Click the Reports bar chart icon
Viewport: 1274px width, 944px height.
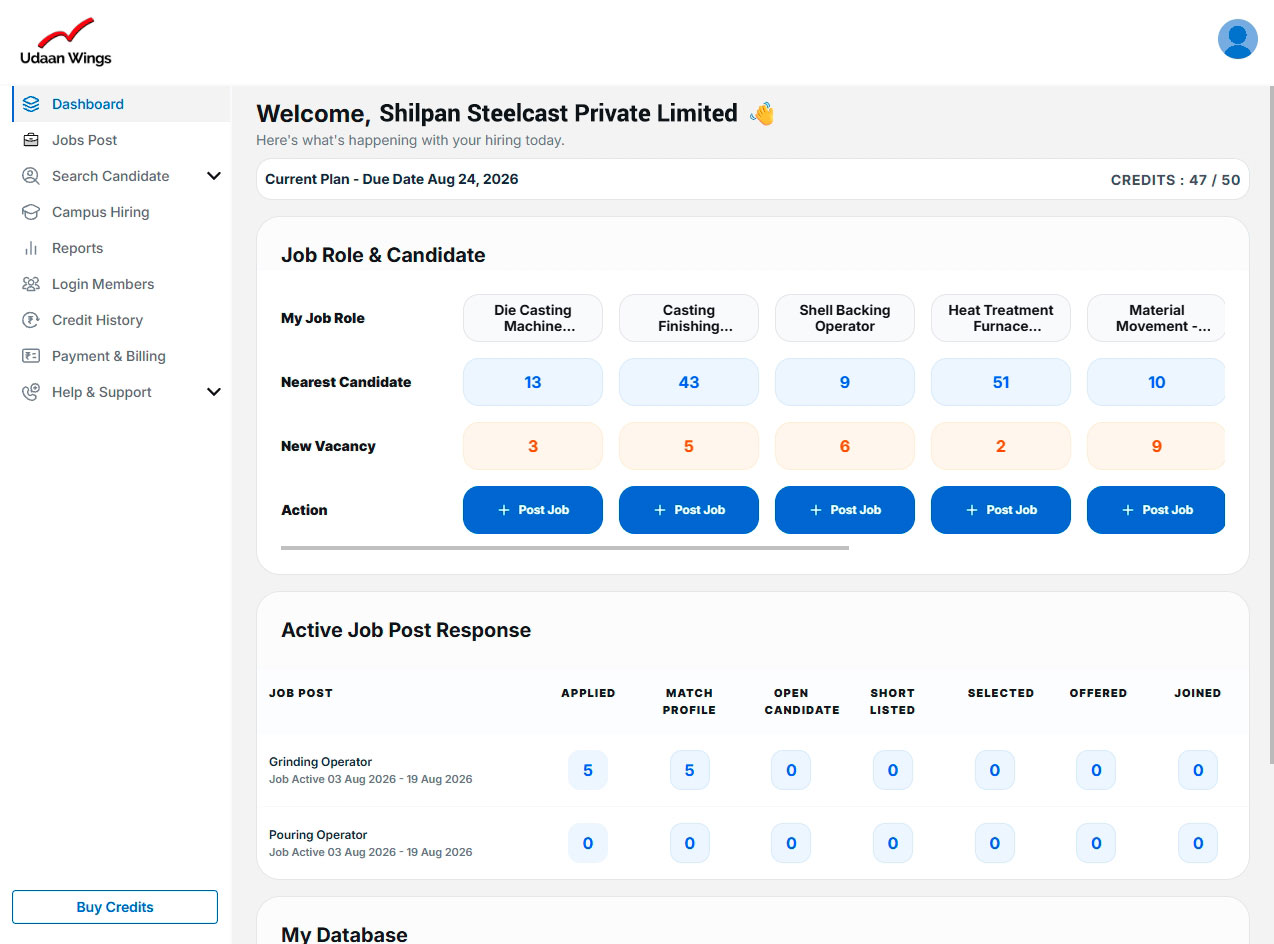[x=31, y=248]
